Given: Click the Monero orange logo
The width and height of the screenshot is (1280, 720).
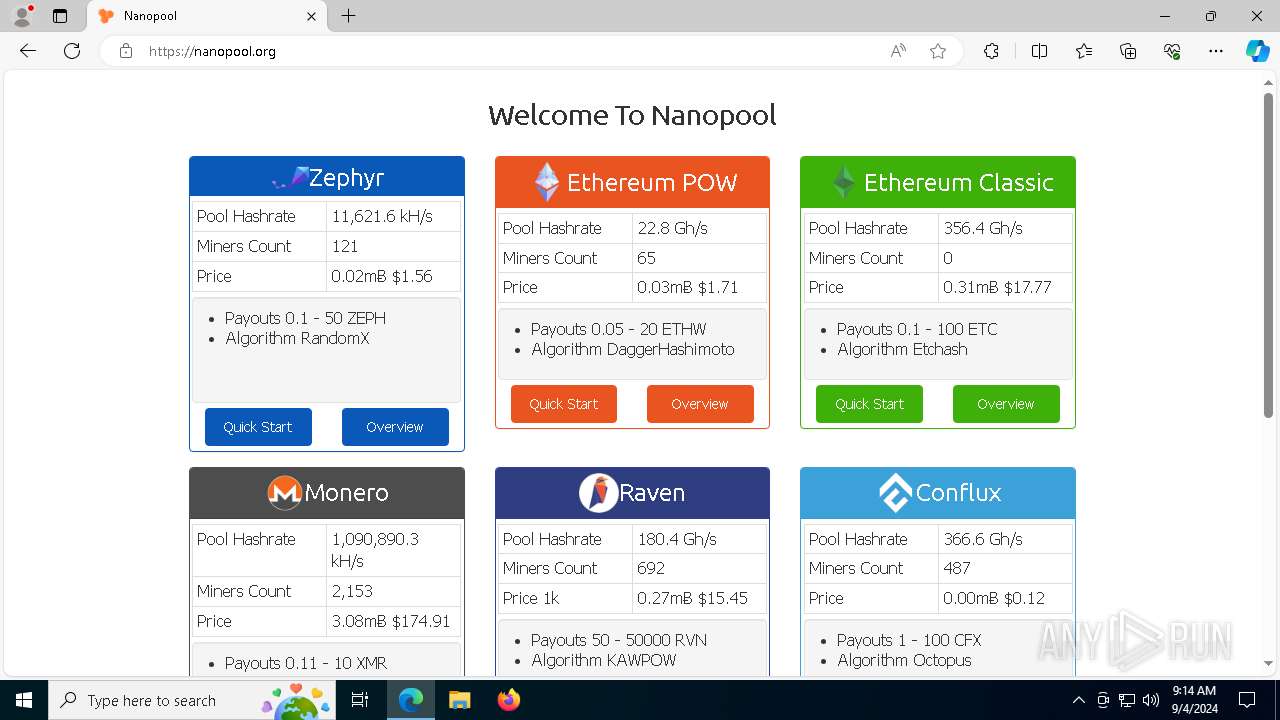Looking at the screenshot, I should pos(285,493).
